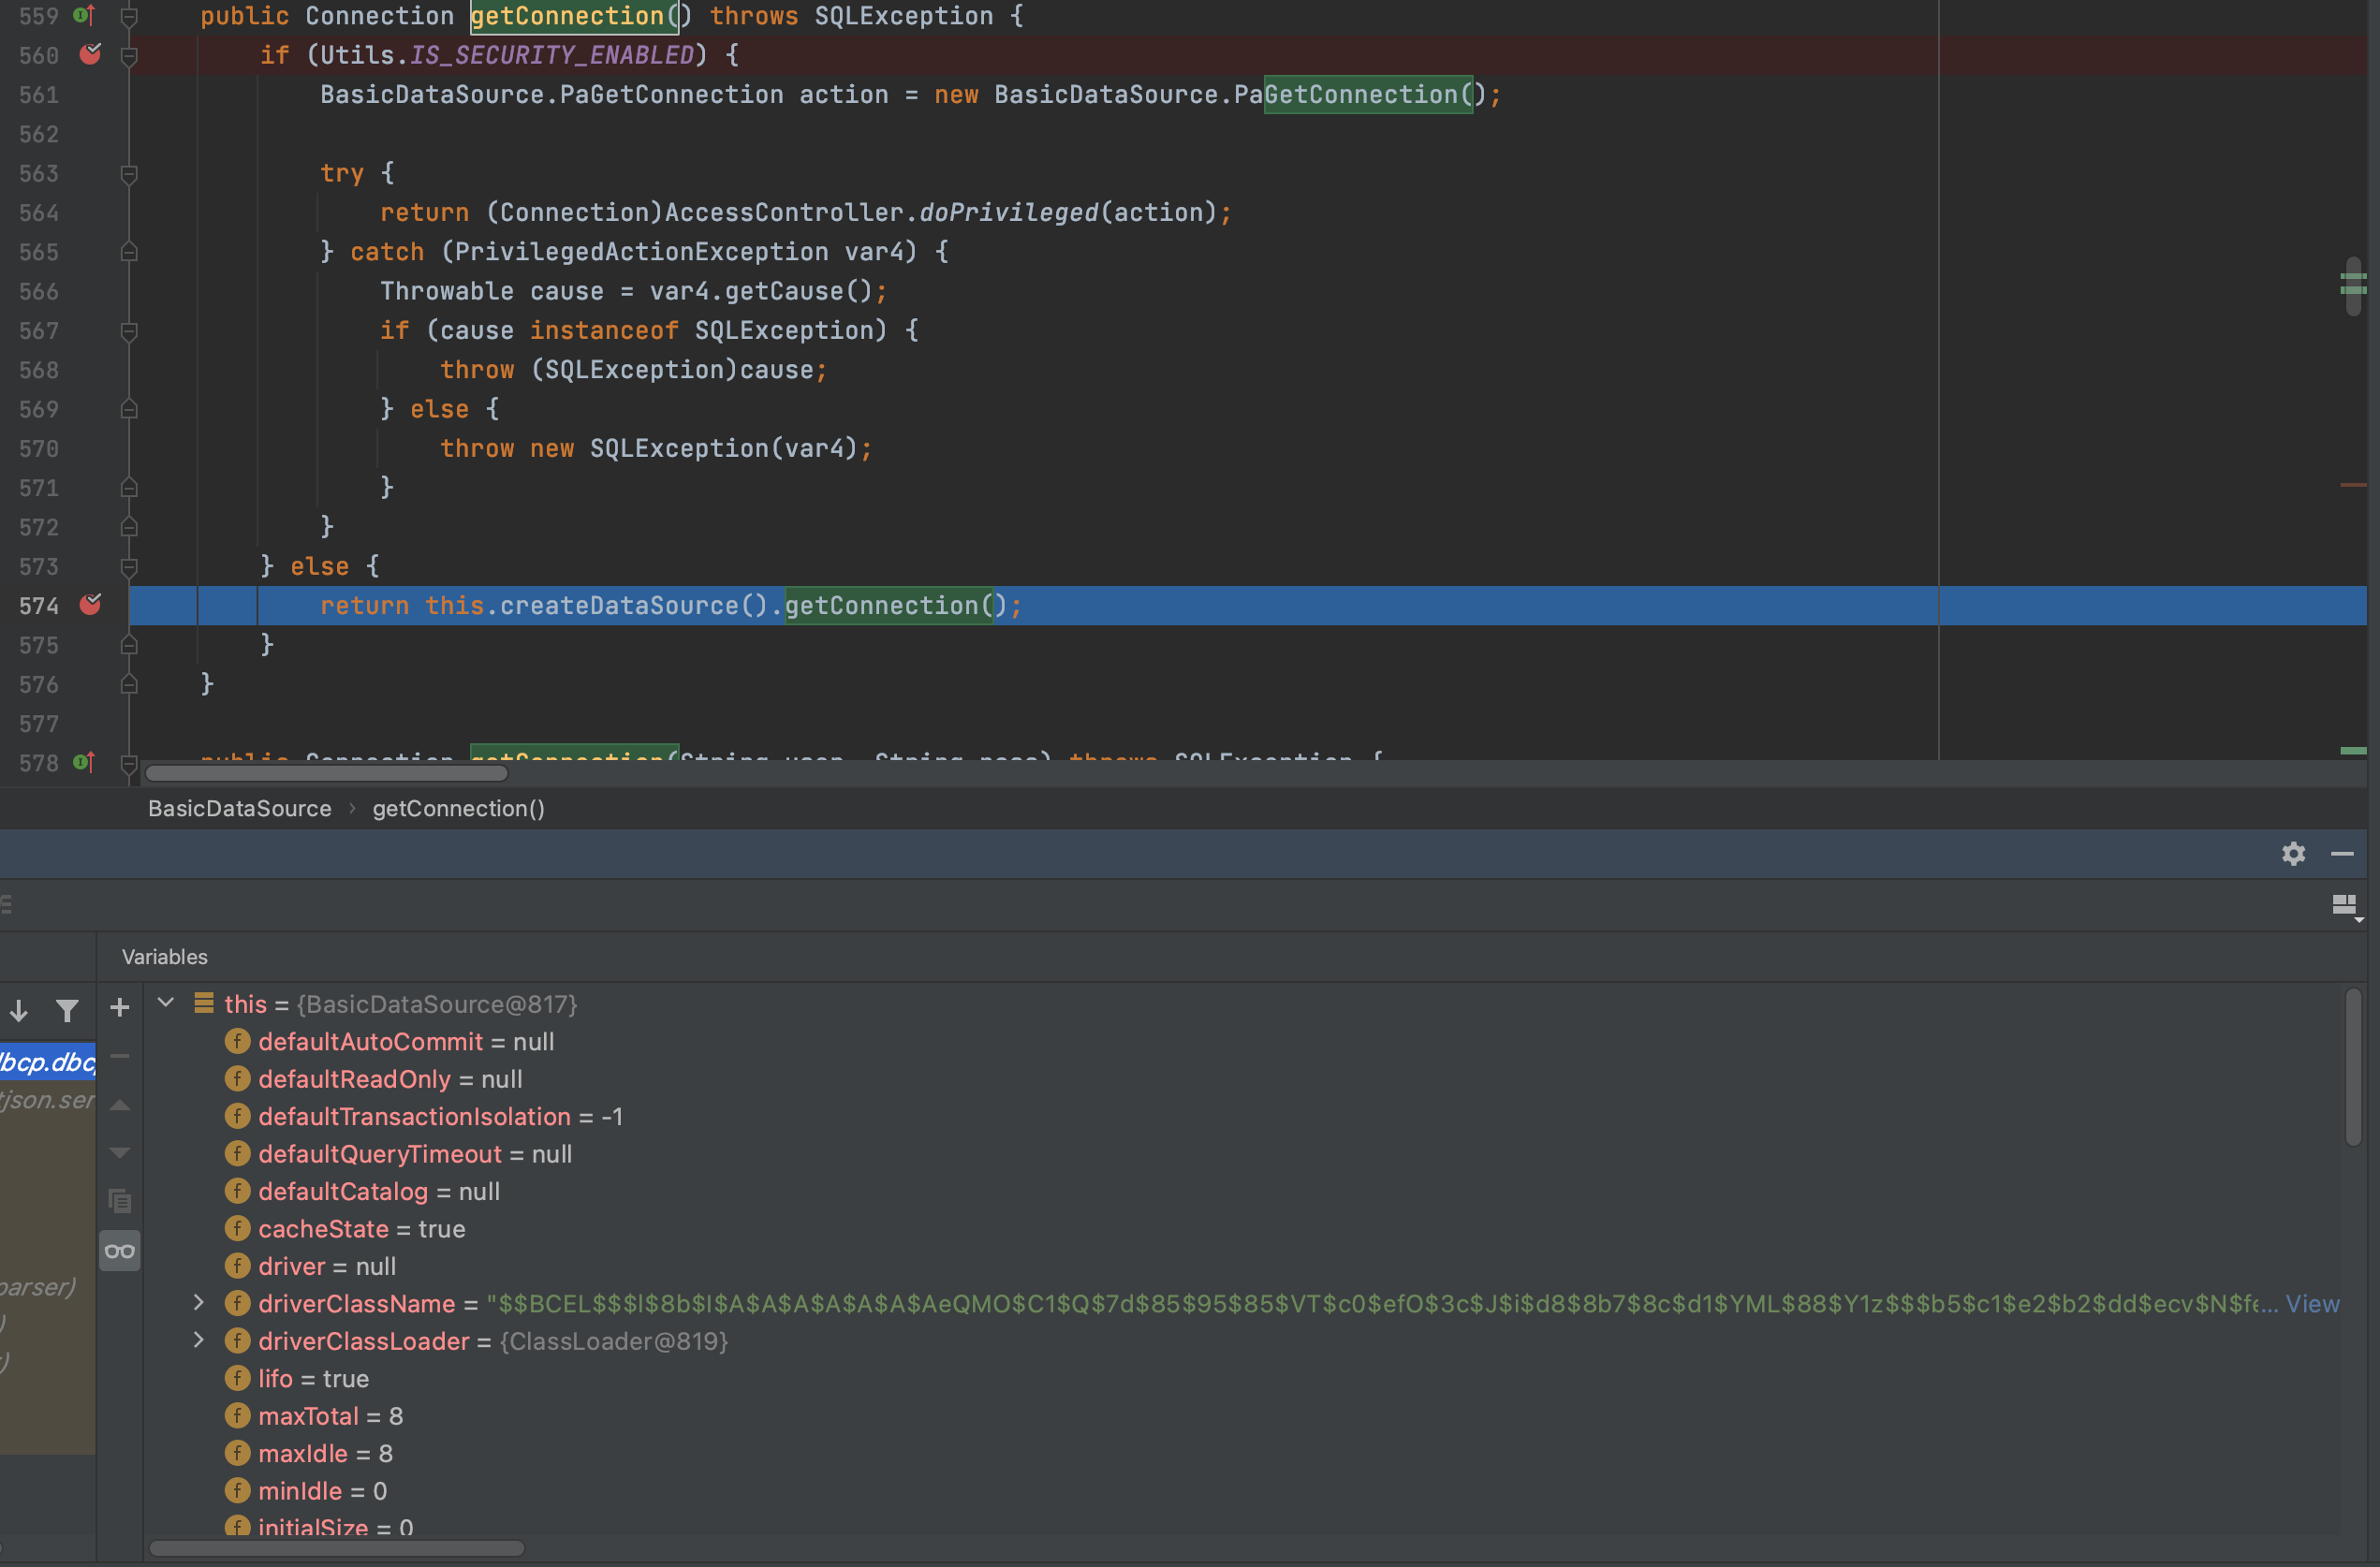
Task: Click the fold end marker at line 572
Action: [x=129, y=527]
